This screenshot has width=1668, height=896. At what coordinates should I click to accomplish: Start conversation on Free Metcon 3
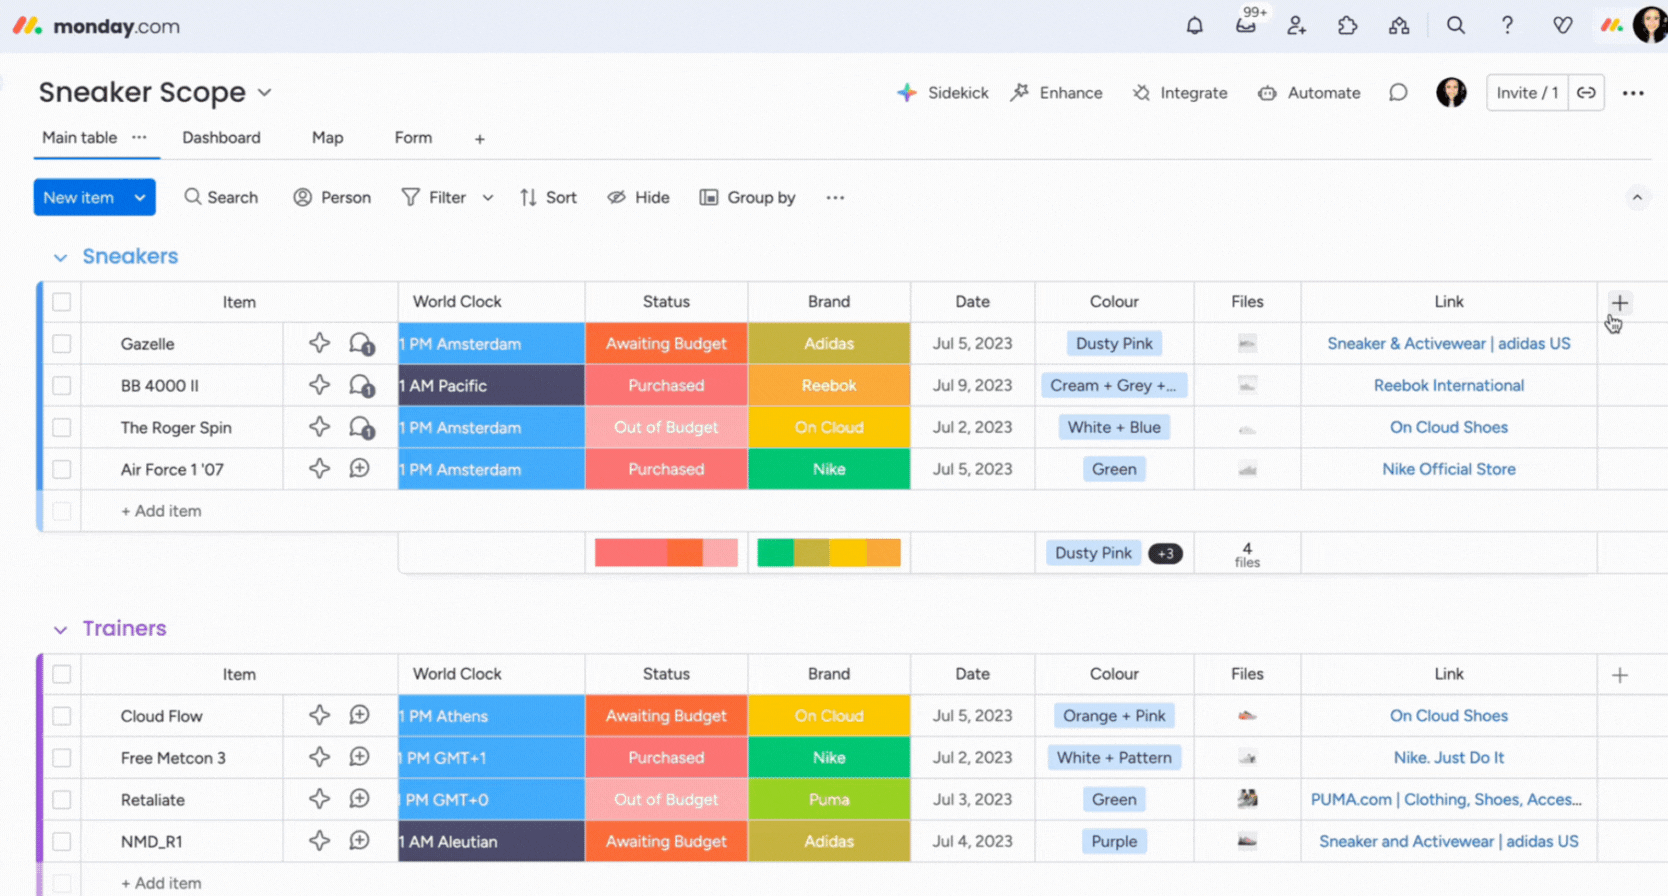[x=359, y=758]
